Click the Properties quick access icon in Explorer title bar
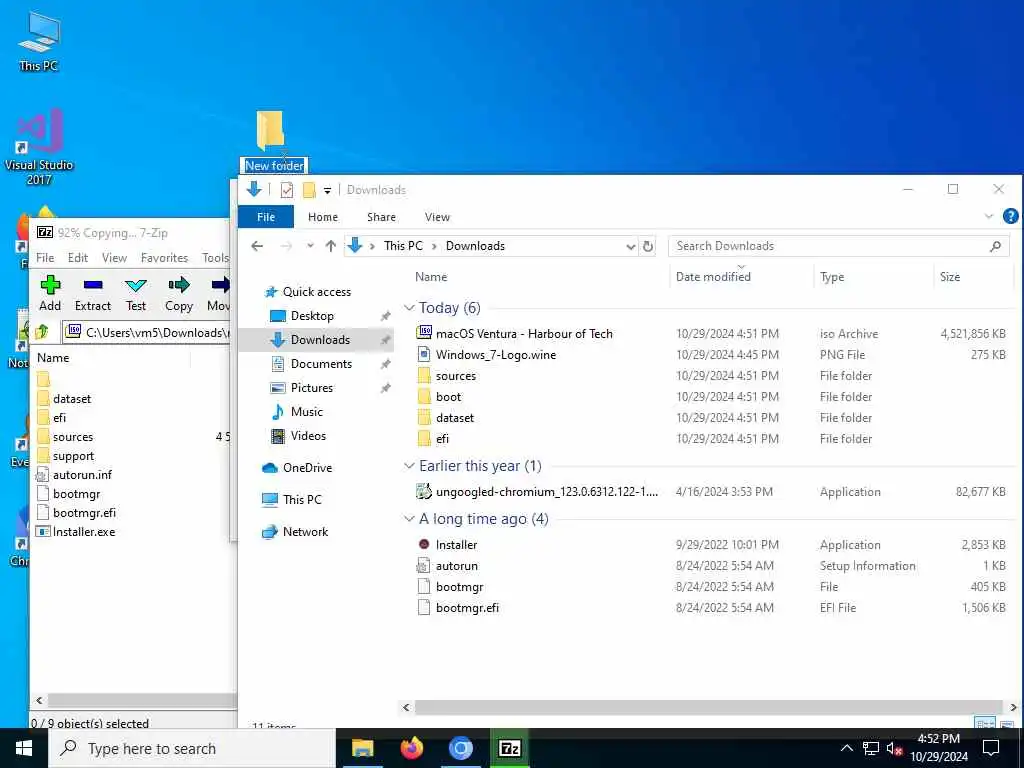This screenshot has width=1024, height=768. (286, 190)
